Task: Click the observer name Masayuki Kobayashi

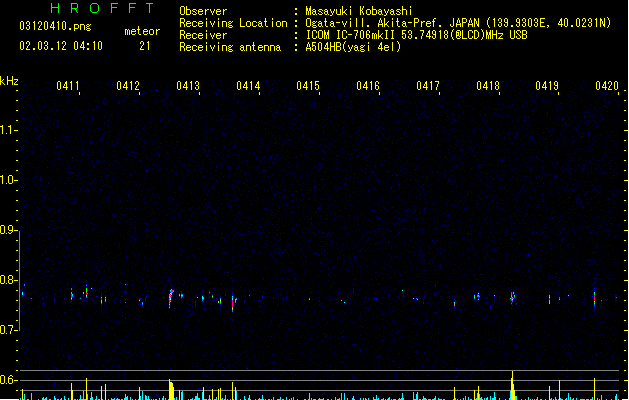Action: [x=359, y=11]
